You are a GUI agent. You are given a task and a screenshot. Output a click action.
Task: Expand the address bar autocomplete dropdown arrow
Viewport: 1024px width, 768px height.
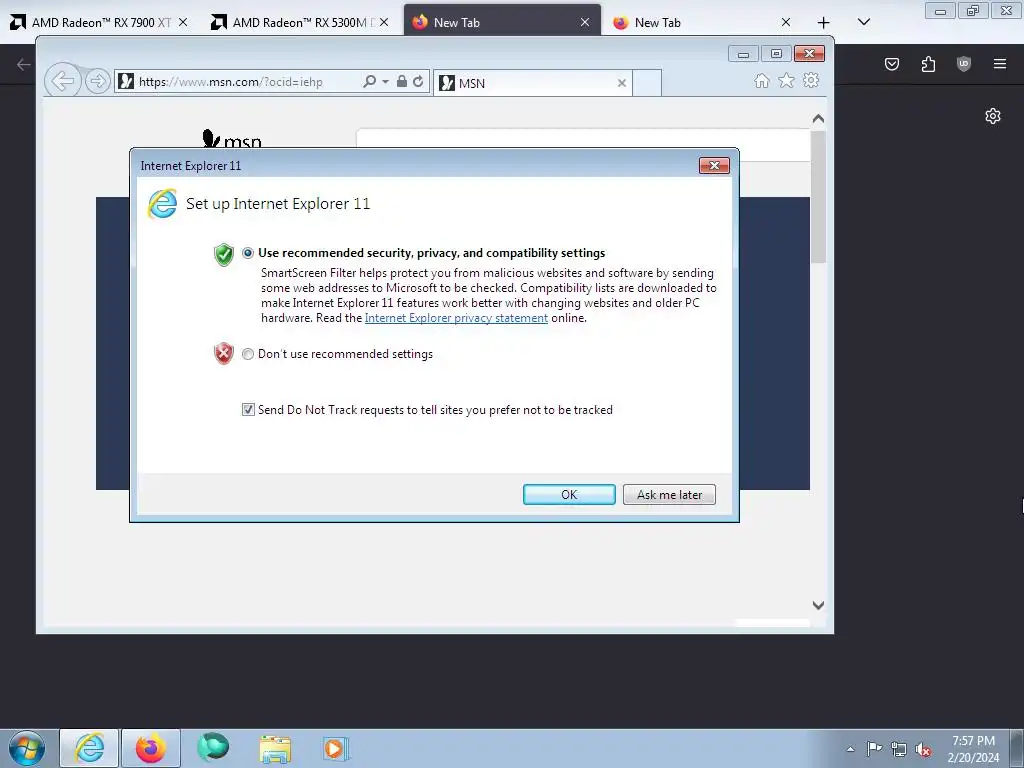click(385, 82)
